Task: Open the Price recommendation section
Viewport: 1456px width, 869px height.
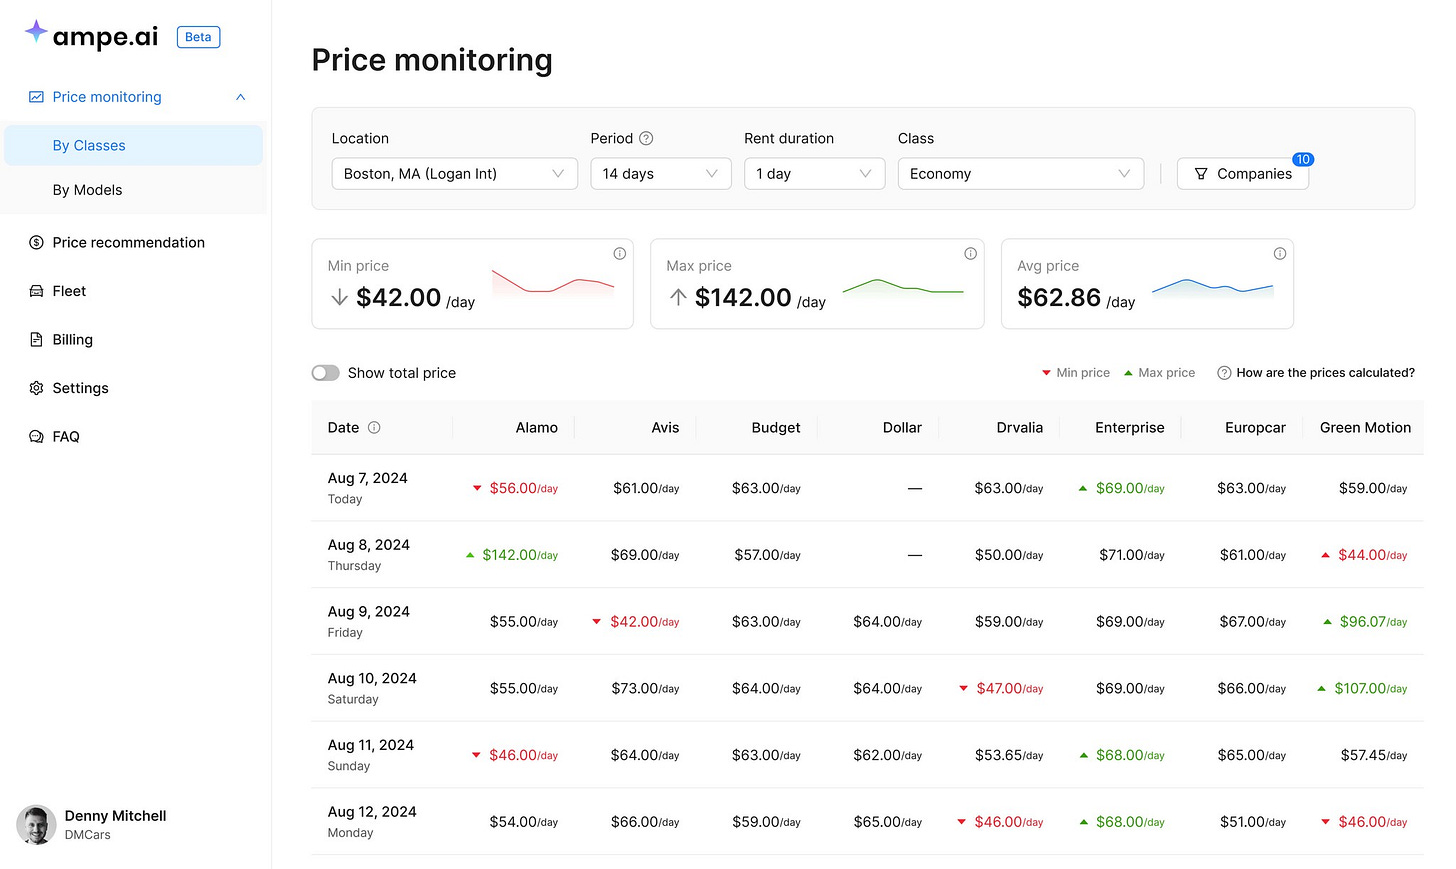Action: [x=128, y=242]
